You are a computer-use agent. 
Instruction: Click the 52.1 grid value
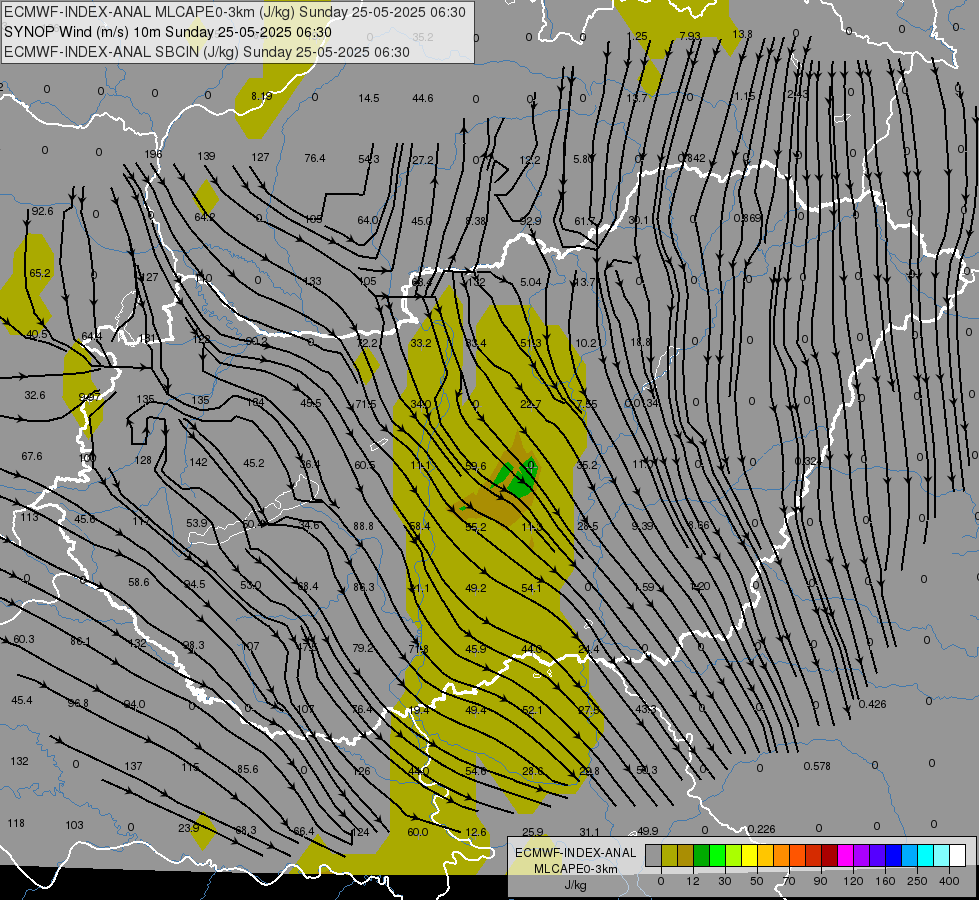532,710
